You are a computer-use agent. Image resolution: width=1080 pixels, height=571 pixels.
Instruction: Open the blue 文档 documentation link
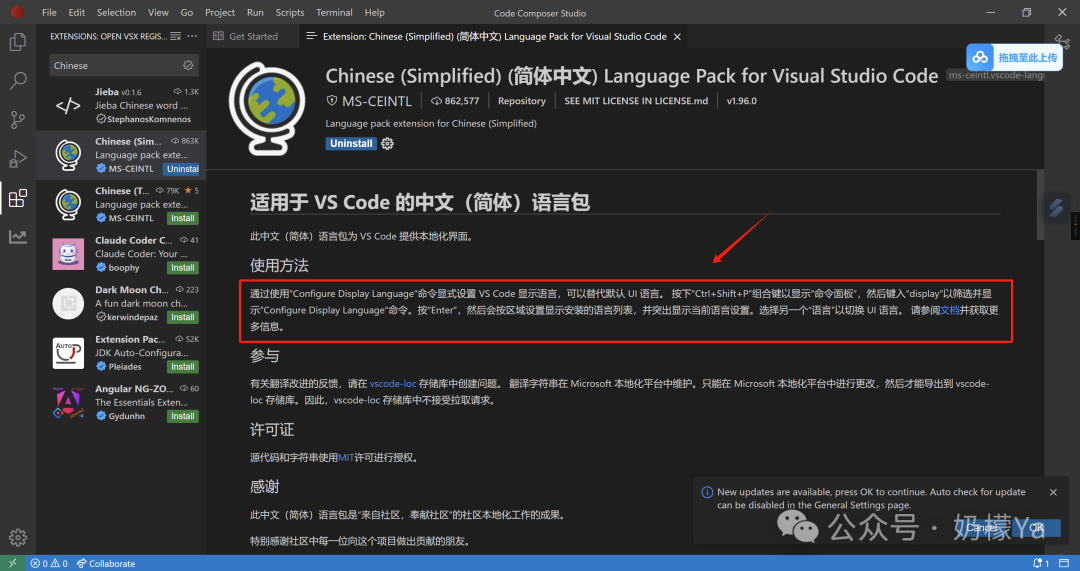(x=950, y=310)
